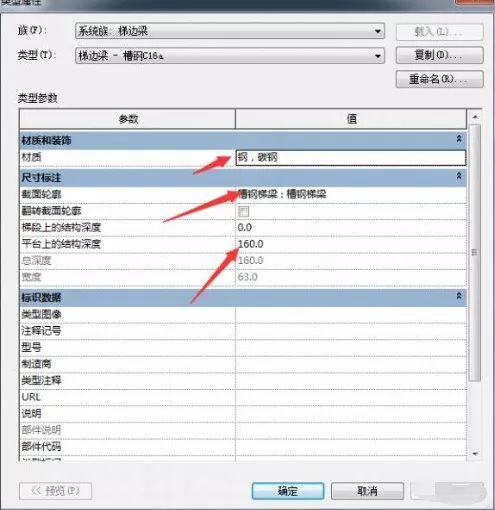Screen dimensions: 495x510
Task: Select the 制造商 row
Action: (243, 364)
